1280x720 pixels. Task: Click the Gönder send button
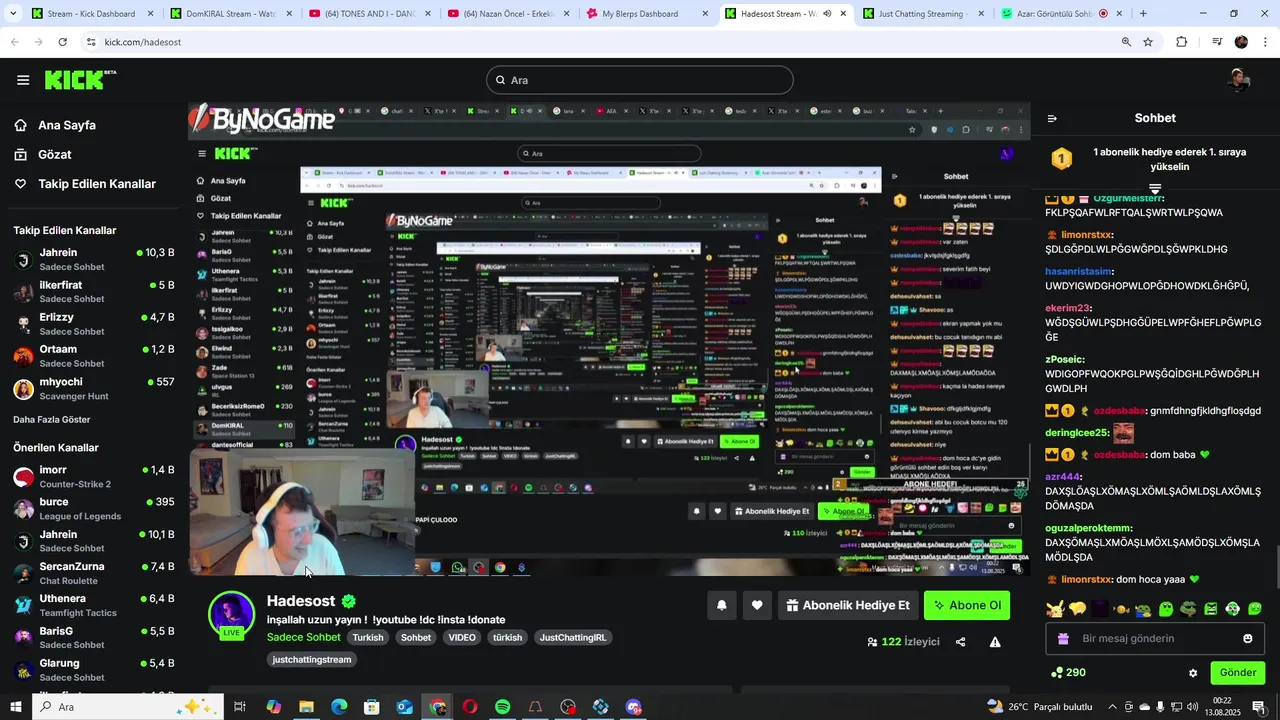pyautogui.click(x=1237, y=672)
